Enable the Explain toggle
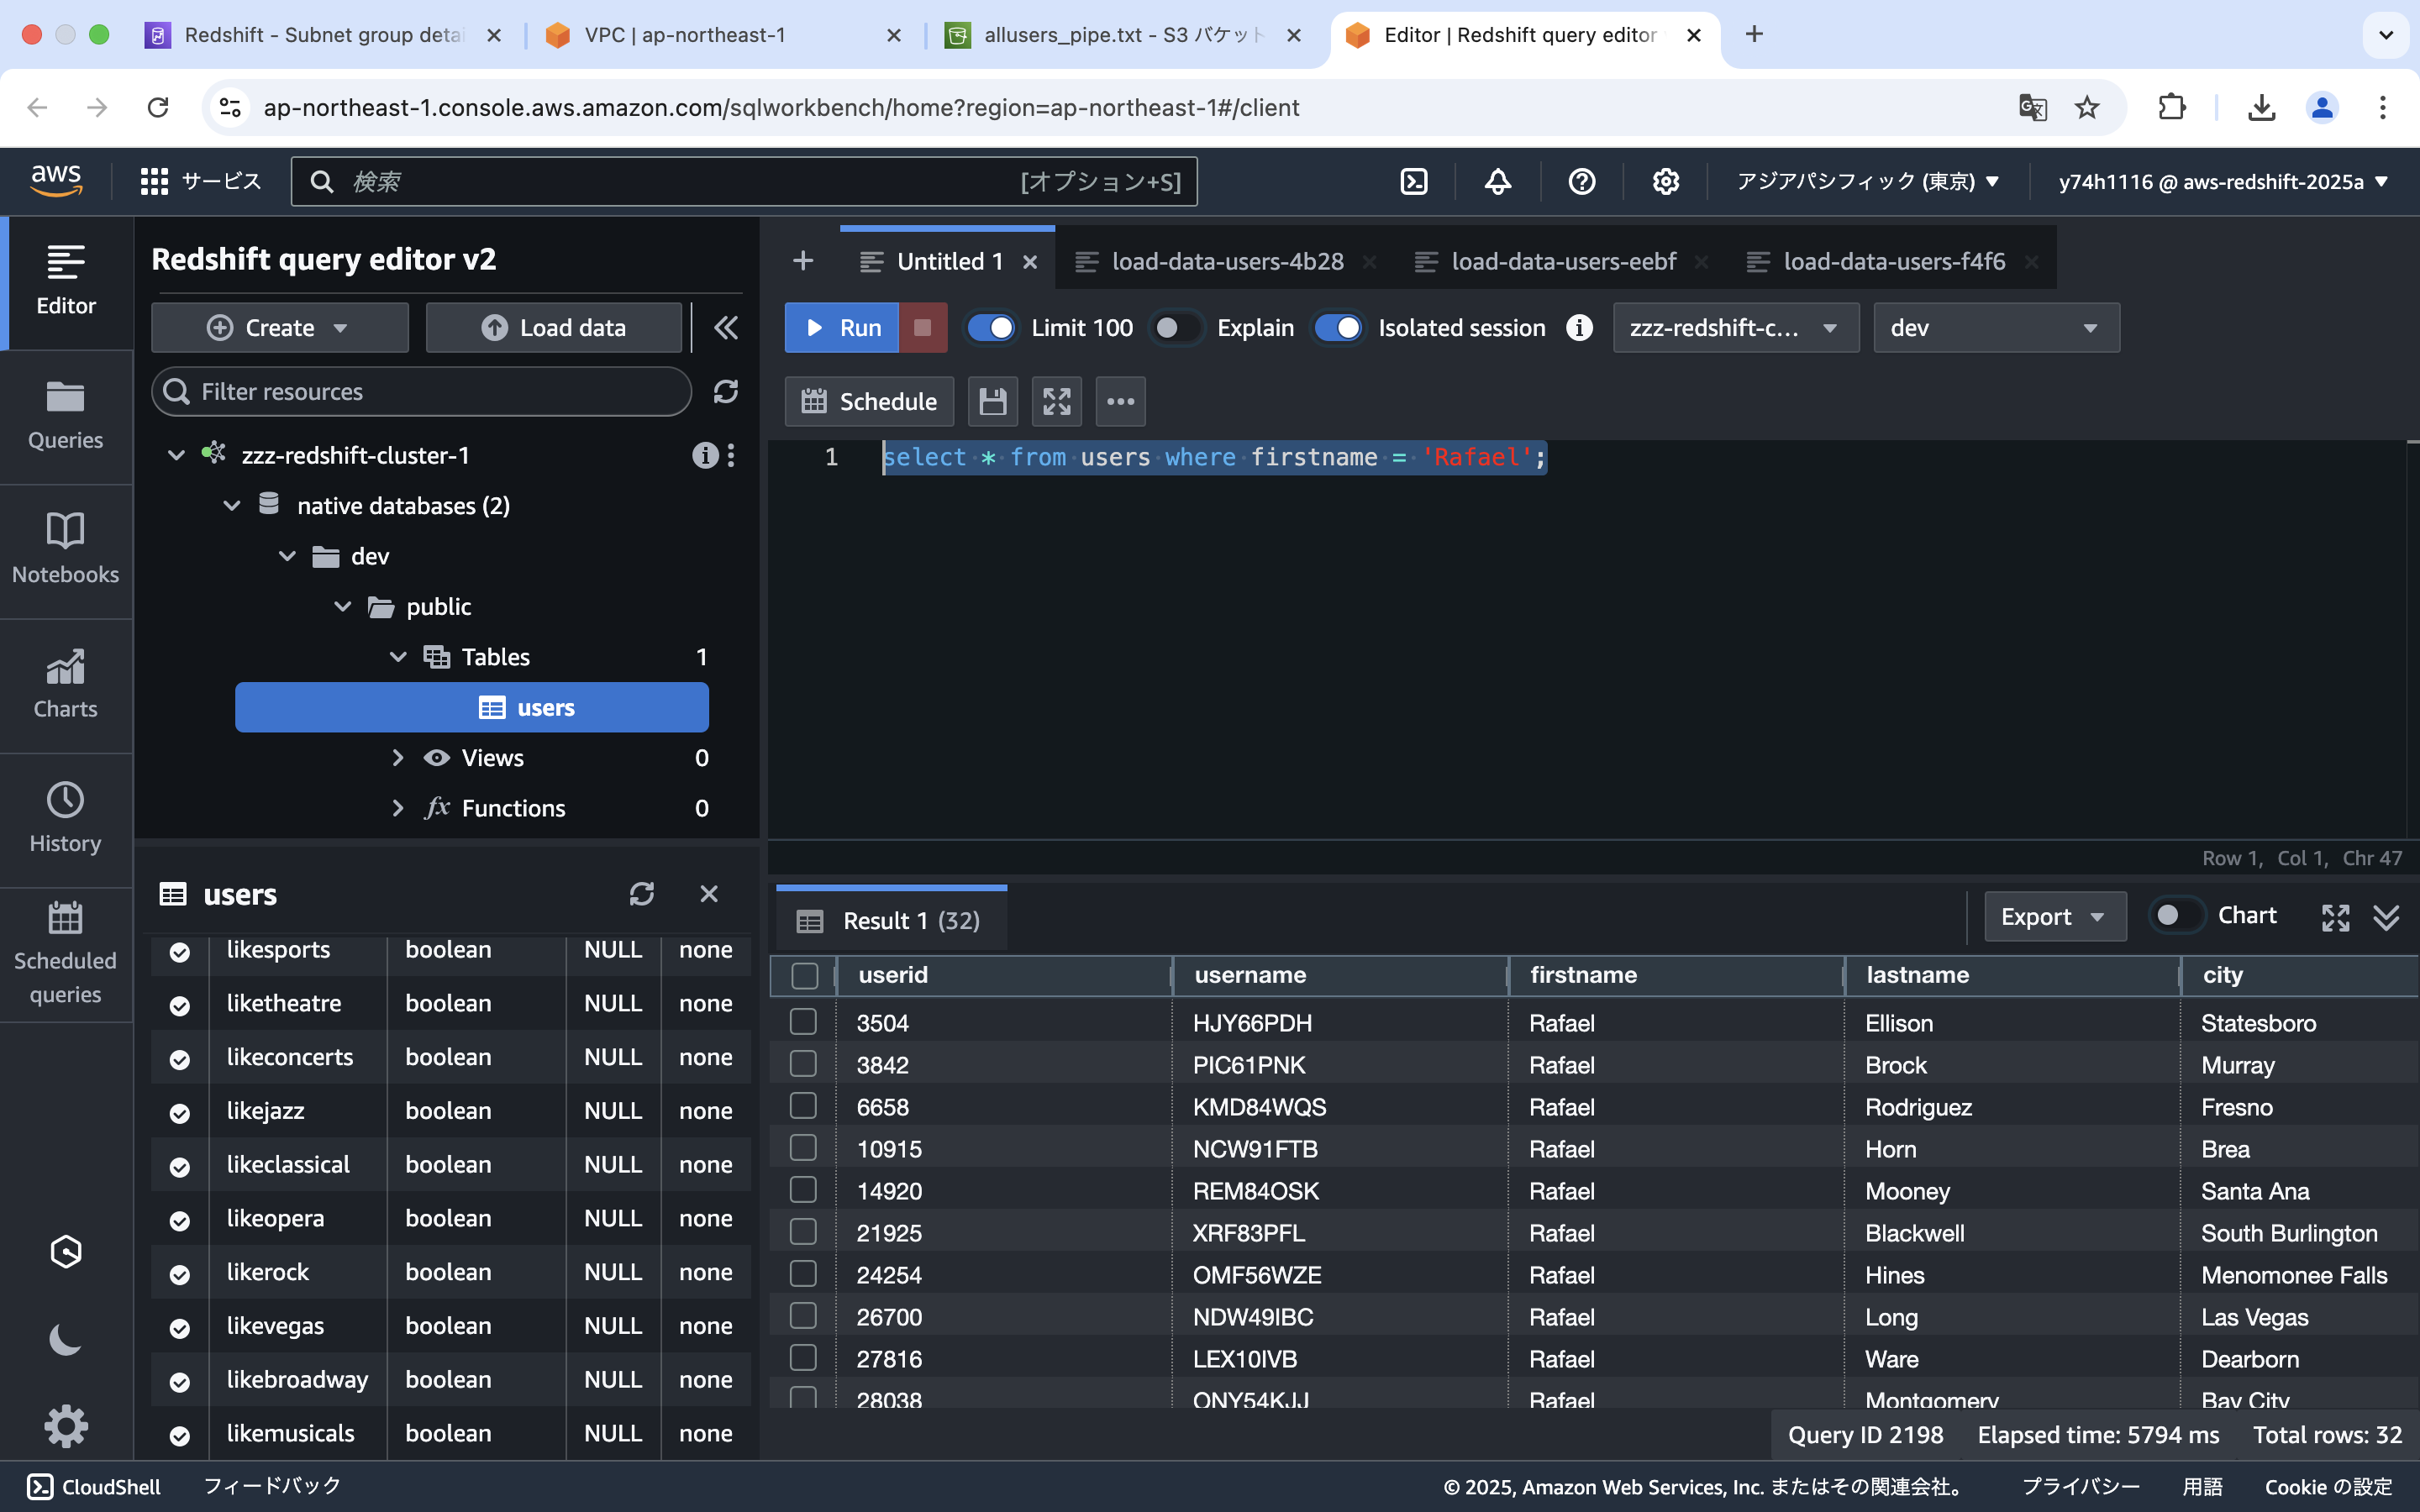 1176,328
